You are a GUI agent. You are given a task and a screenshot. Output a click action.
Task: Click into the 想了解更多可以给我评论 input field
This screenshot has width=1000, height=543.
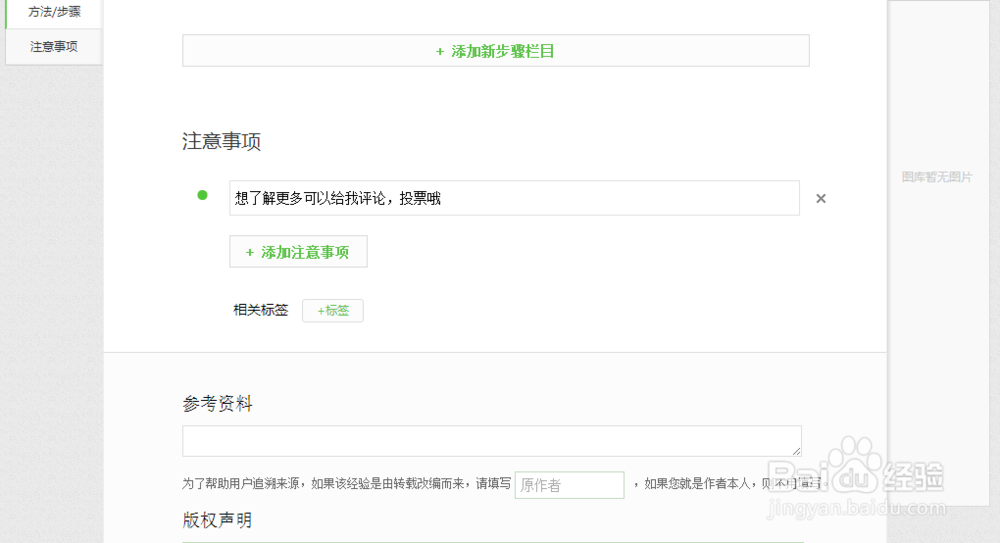coord(514,198)
